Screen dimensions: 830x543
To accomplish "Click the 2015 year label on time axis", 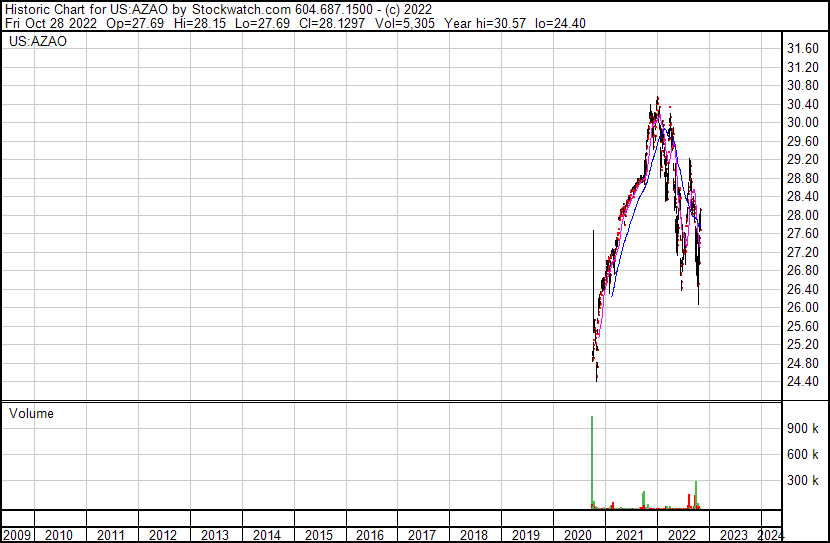I will 318,535.
